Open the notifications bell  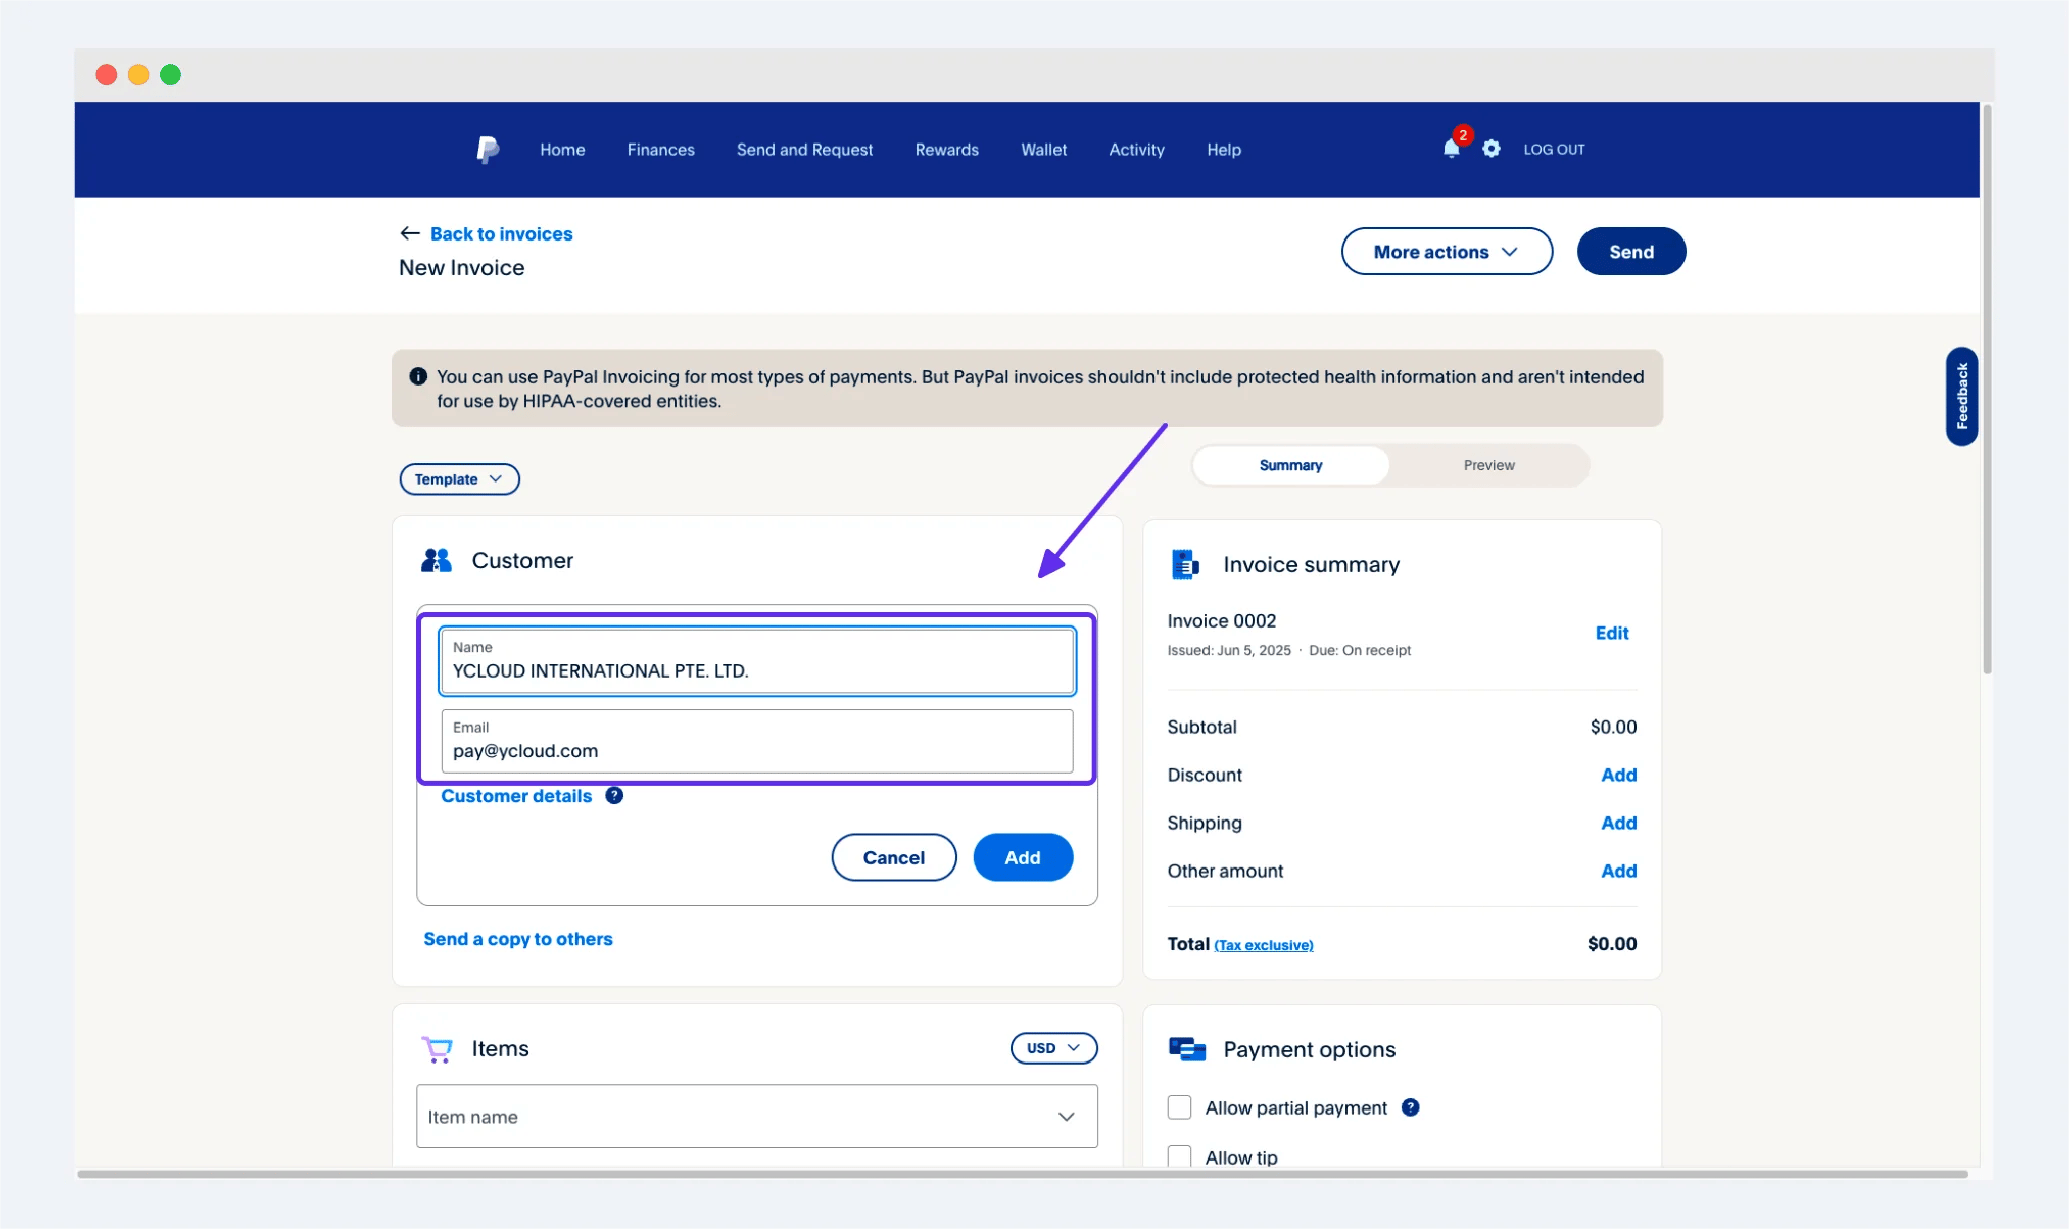pyautogui.click(x=1452, y=149)
